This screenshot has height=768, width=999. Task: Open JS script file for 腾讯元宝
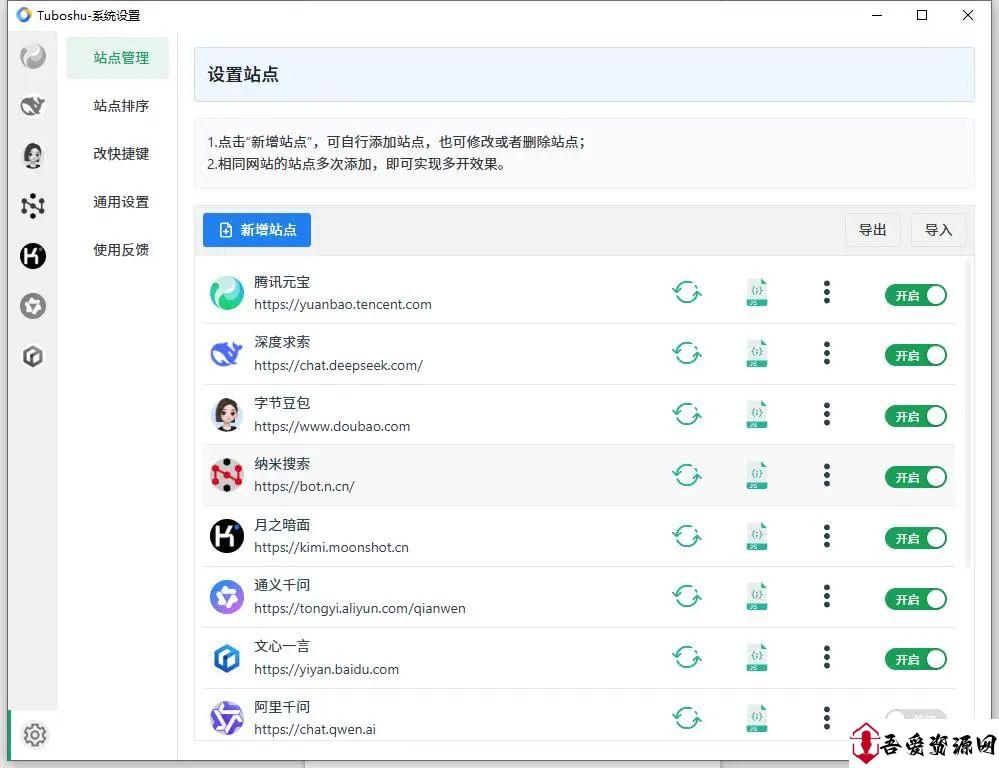(x=757, y=293)
